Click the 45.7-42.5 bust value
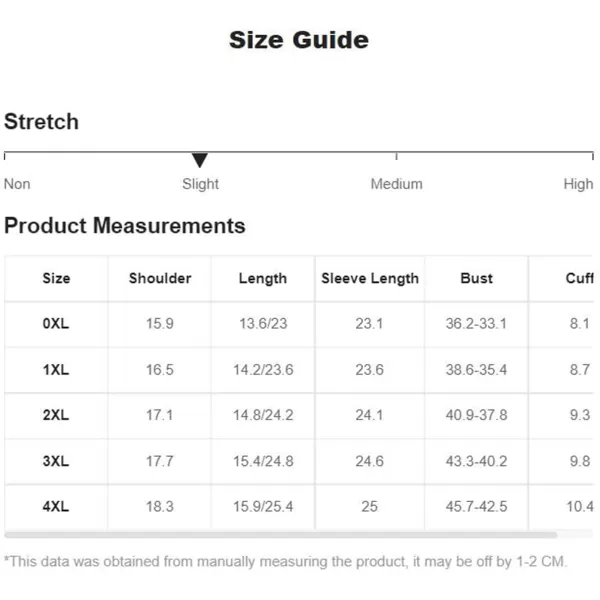The width and height of the screenshot is (600, 600). click(x=476, y=507)
